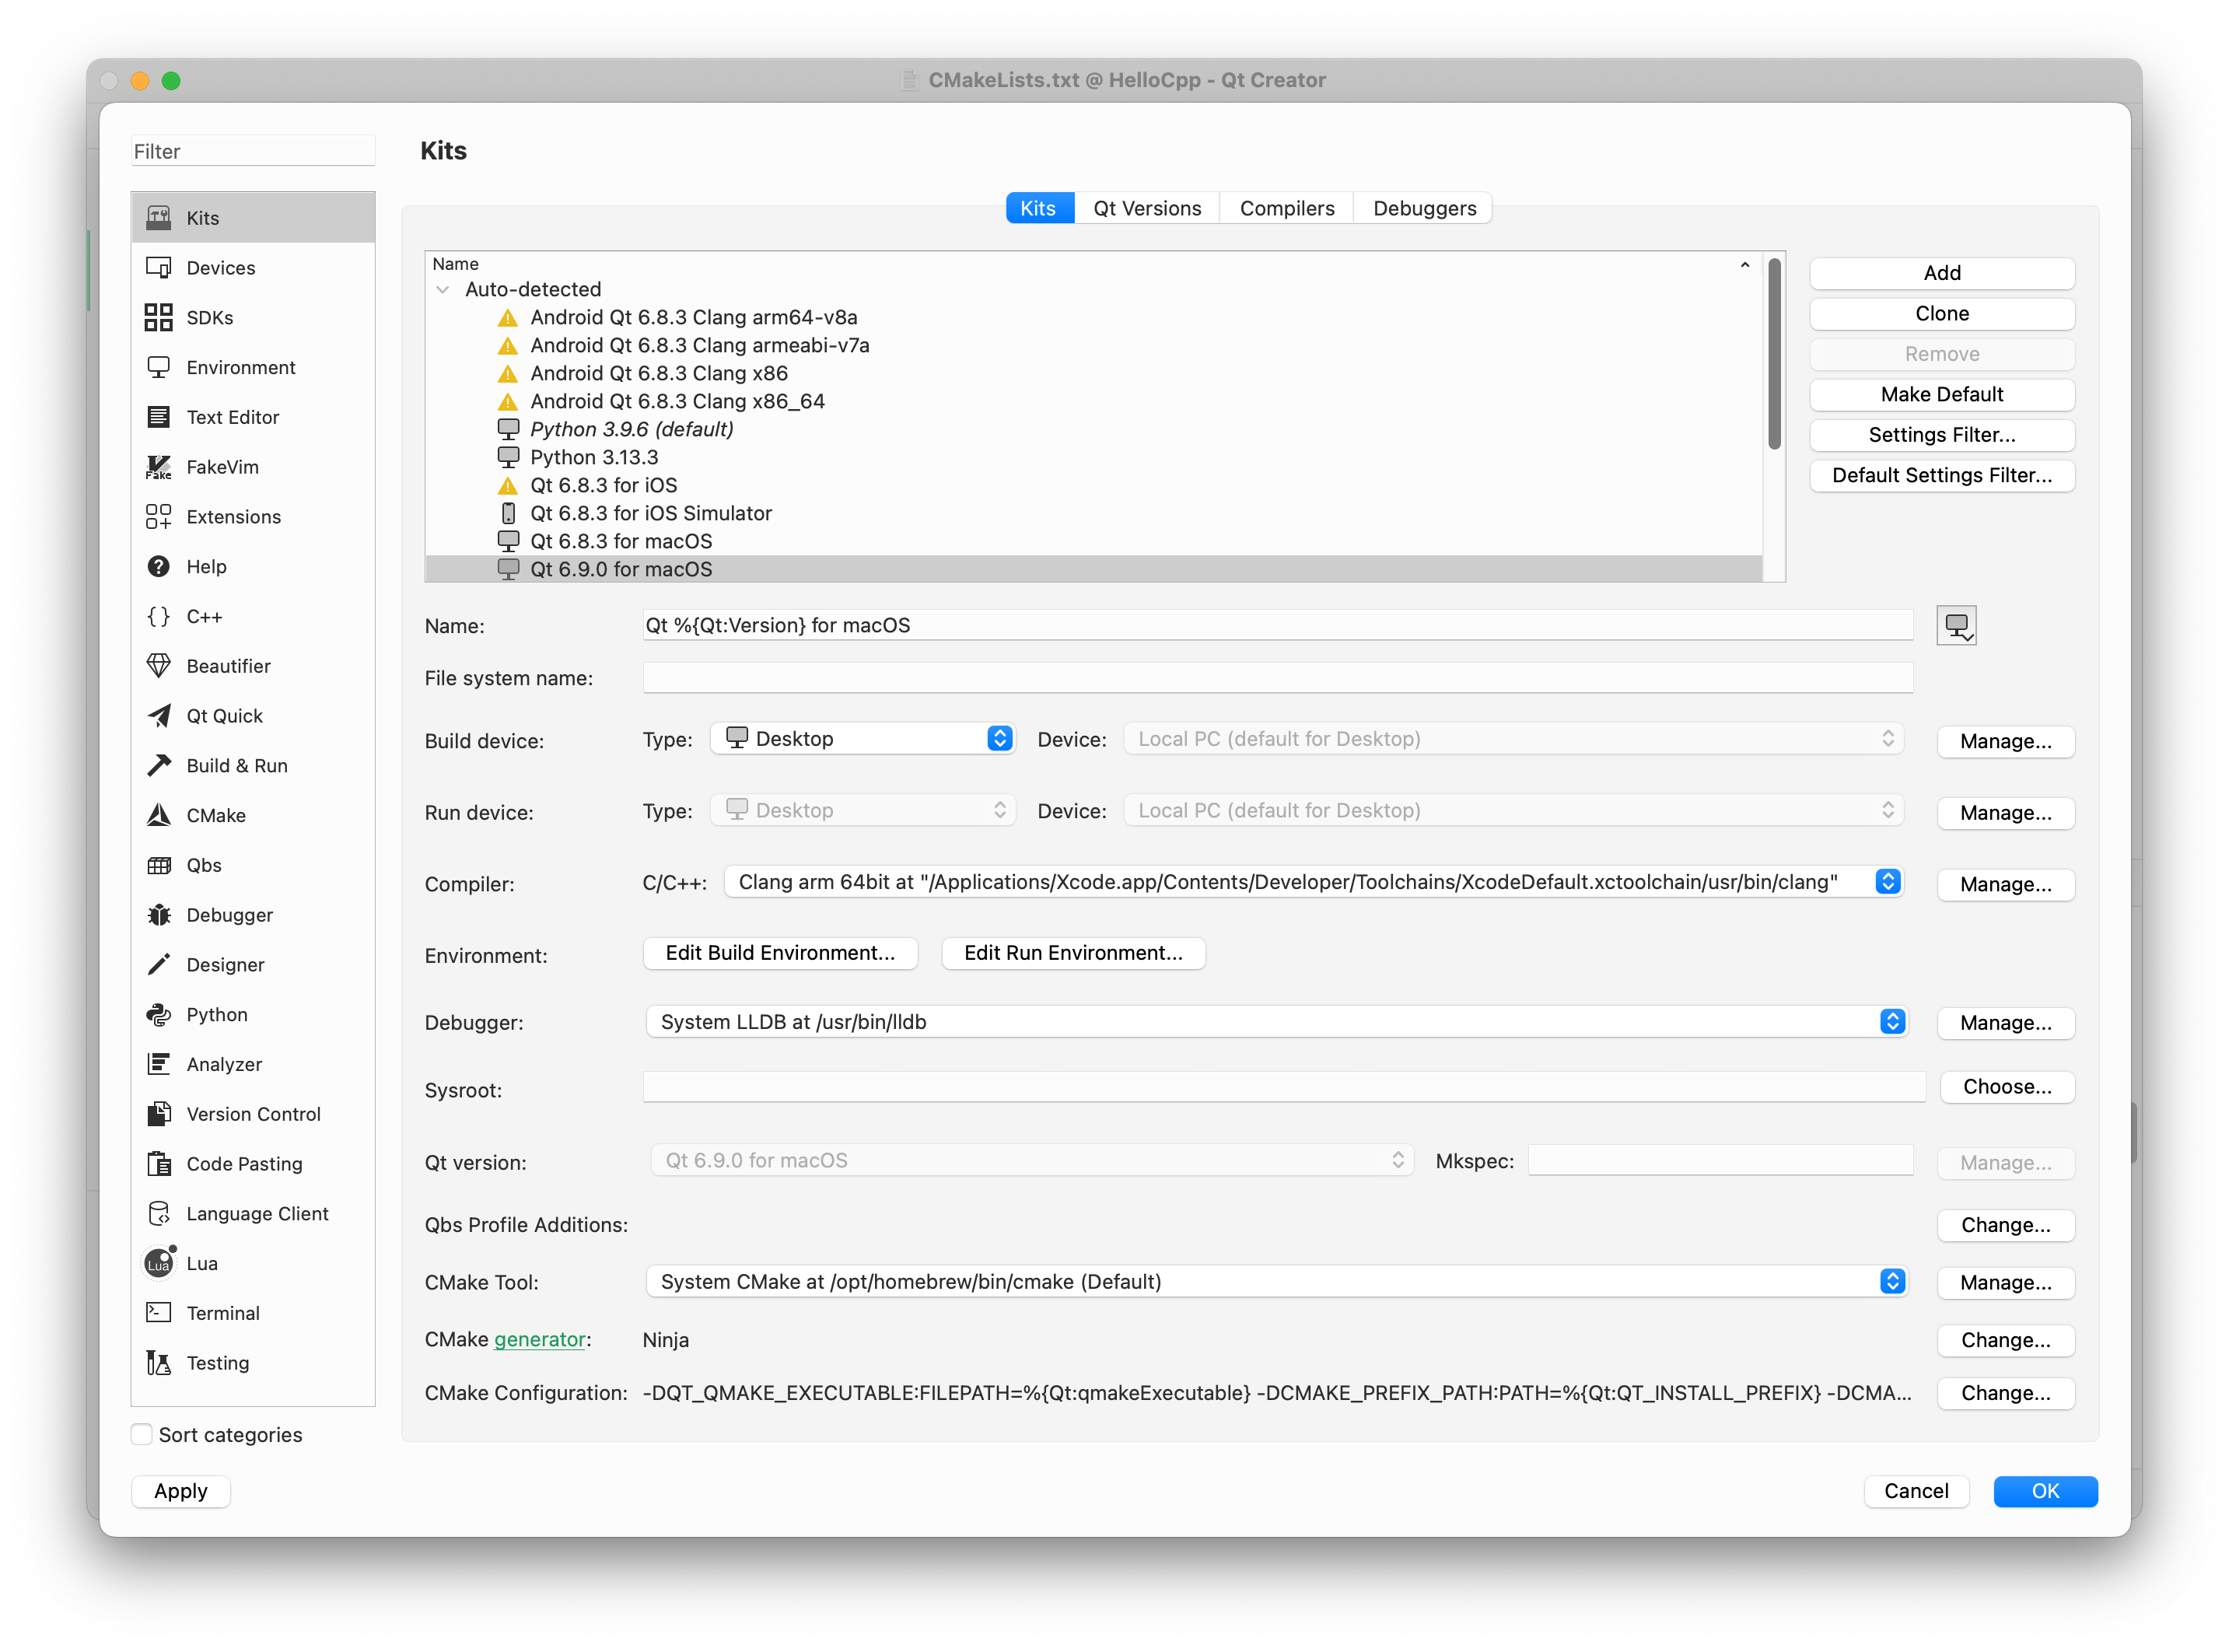Open the Kits category in the sidebar

point(253,217)
